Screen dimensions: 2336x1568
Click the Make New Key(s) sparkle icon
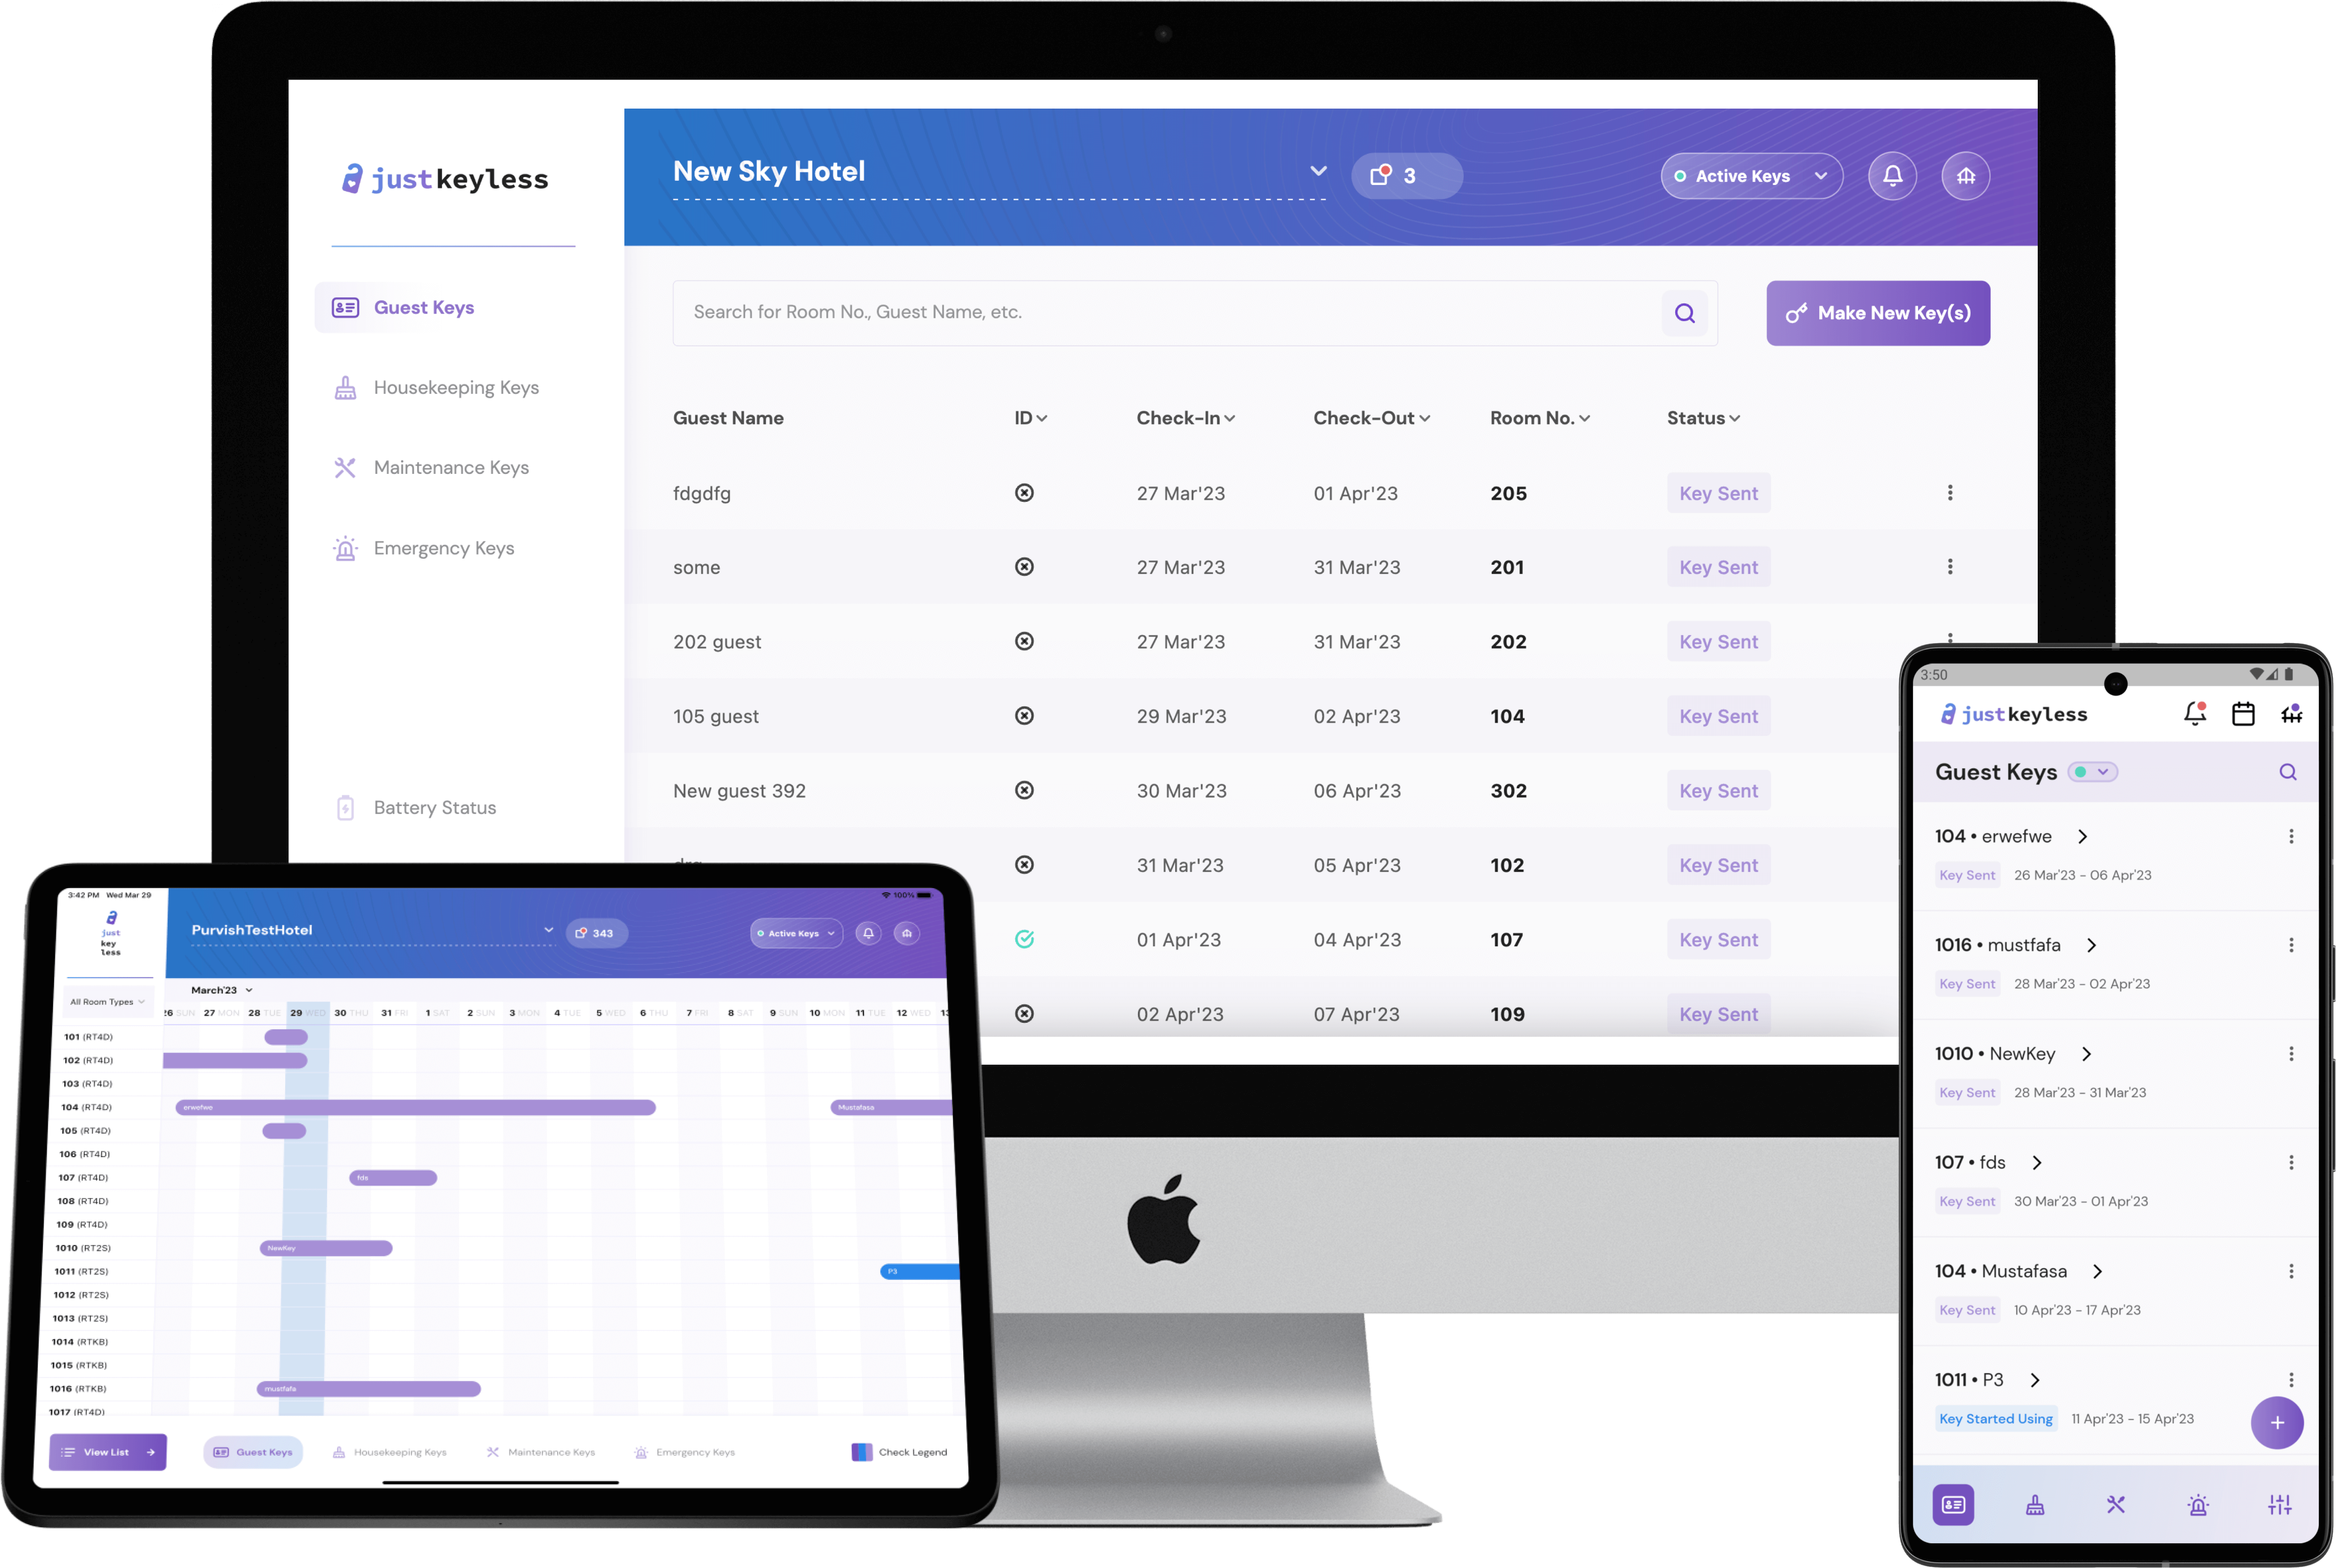tap(1797, 311)
